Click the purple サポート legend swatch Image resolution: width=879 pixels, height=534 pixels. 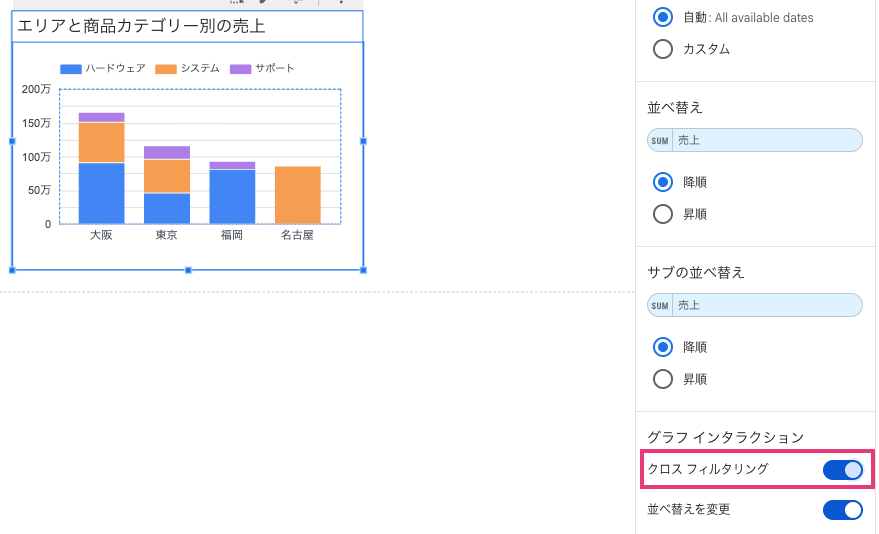pyautogui.click(x=240, y=69)
